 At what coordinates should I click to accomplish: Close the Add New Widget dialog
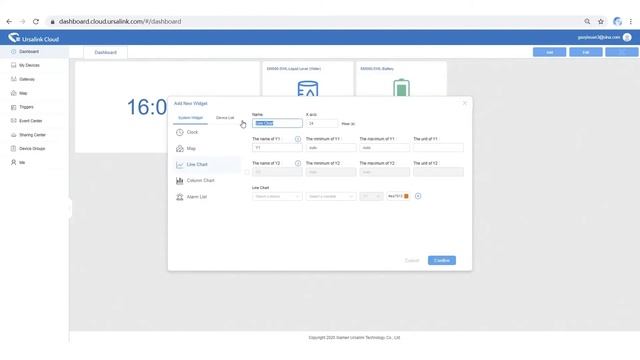(x=464, y=103)
